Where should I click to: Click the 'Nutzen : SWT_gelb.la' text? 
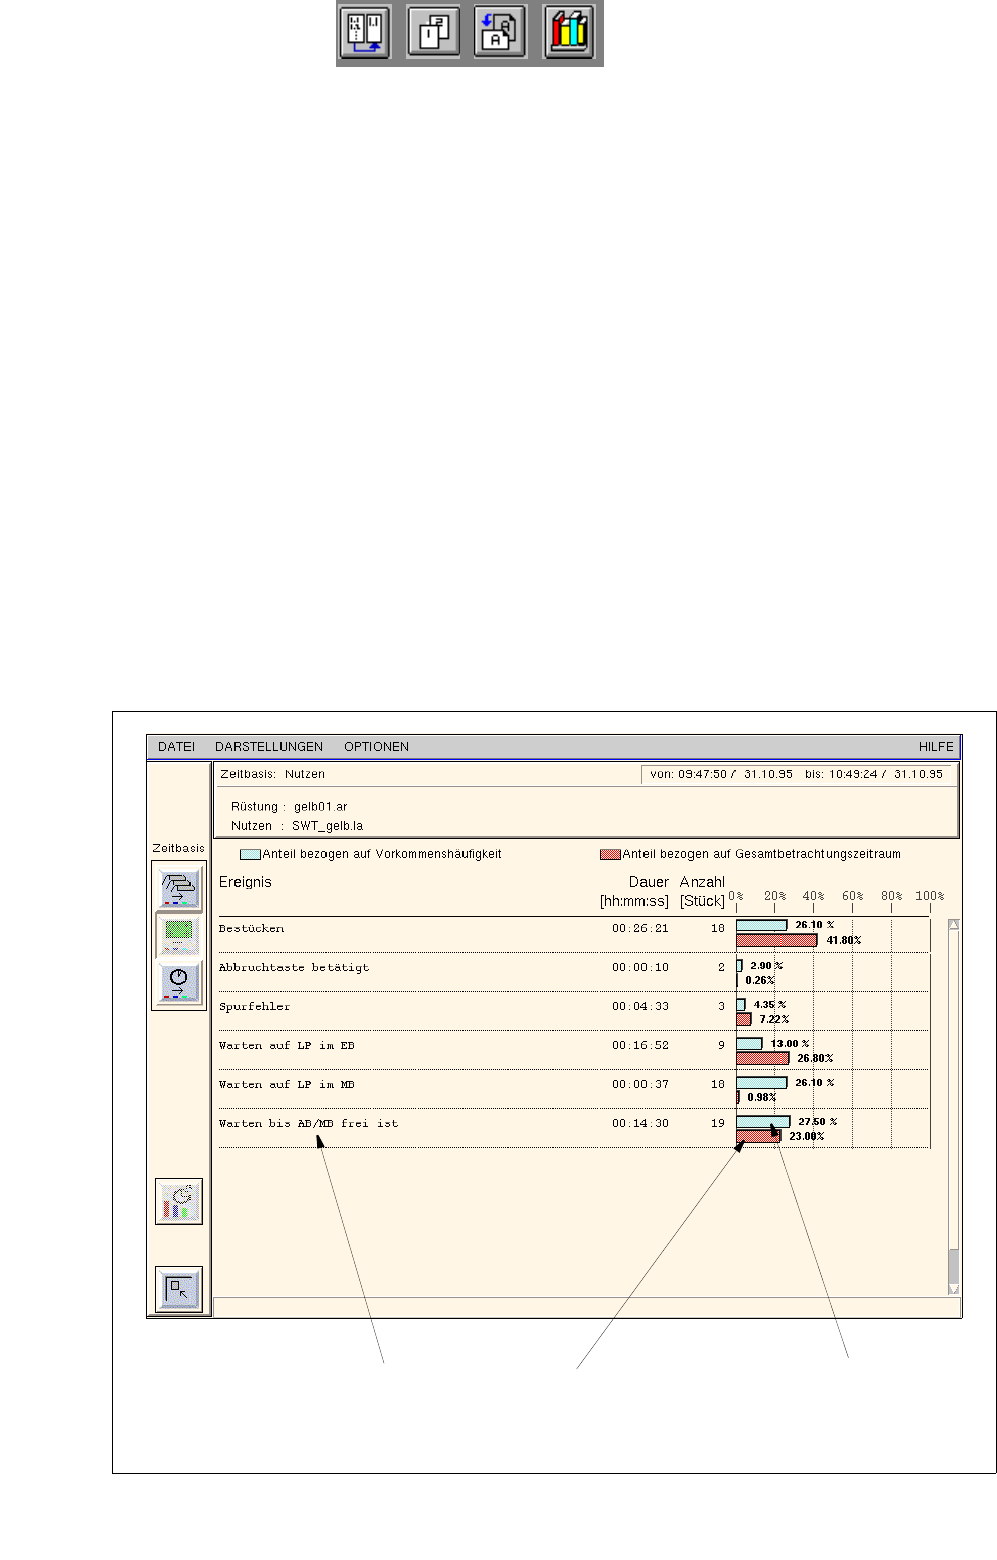(x=297, y=826)
